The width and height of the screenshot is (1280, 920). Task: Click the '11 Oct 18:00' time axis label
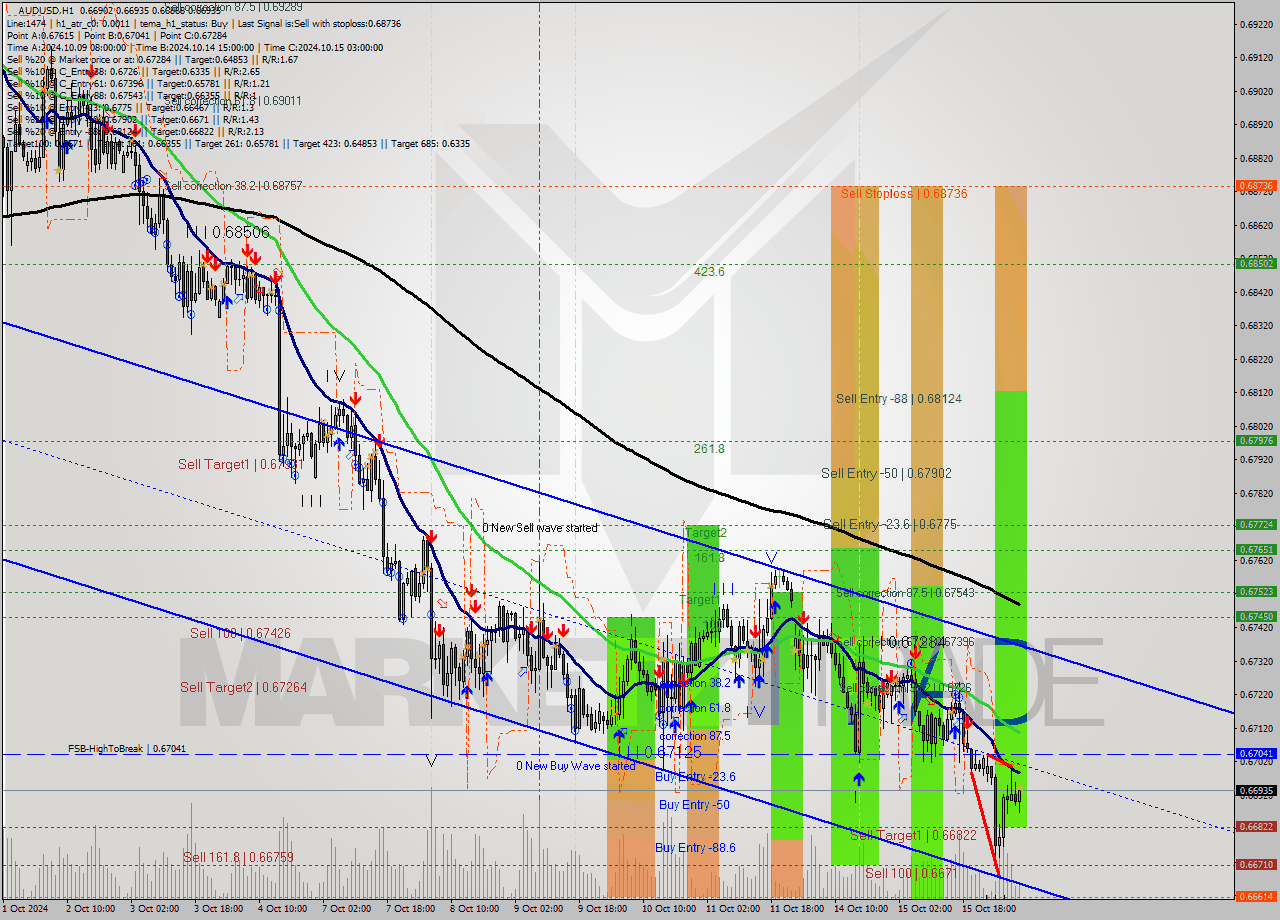coord(796,909)
